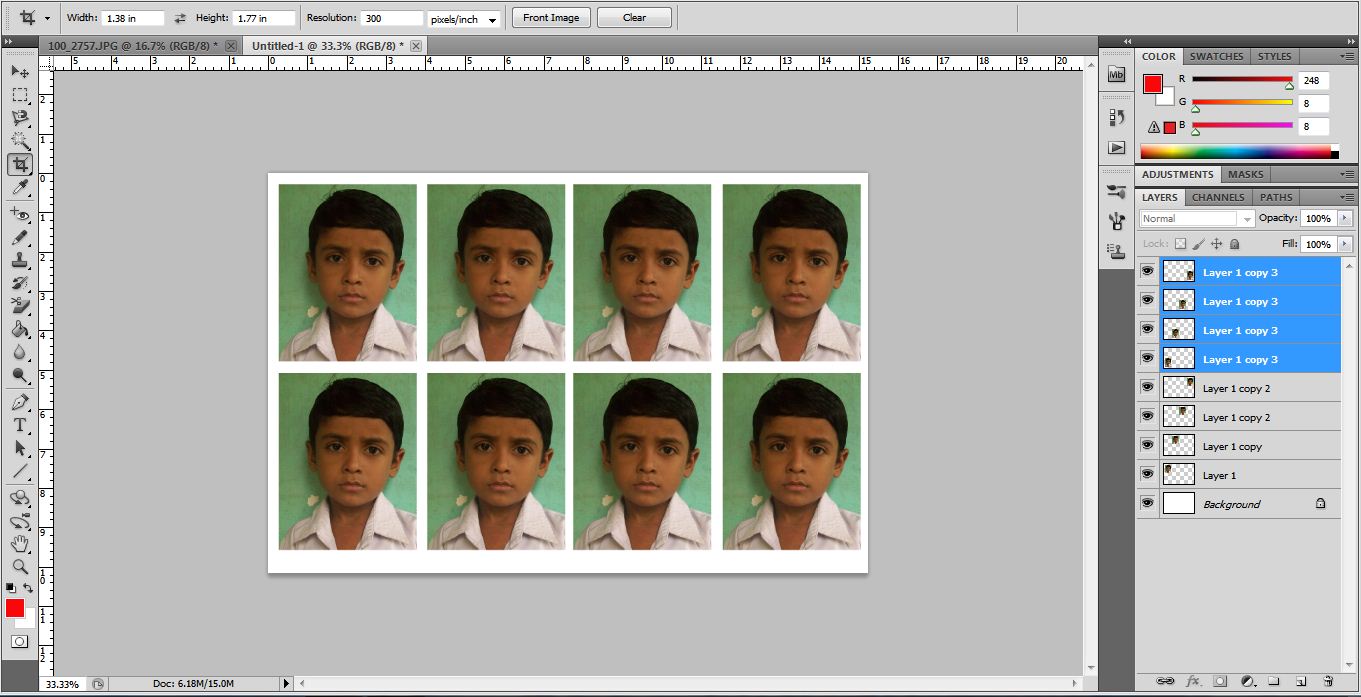This screenshot has width=1361, height=697.
Task: Select the Path Selection tool
Action: pos(19,448)
